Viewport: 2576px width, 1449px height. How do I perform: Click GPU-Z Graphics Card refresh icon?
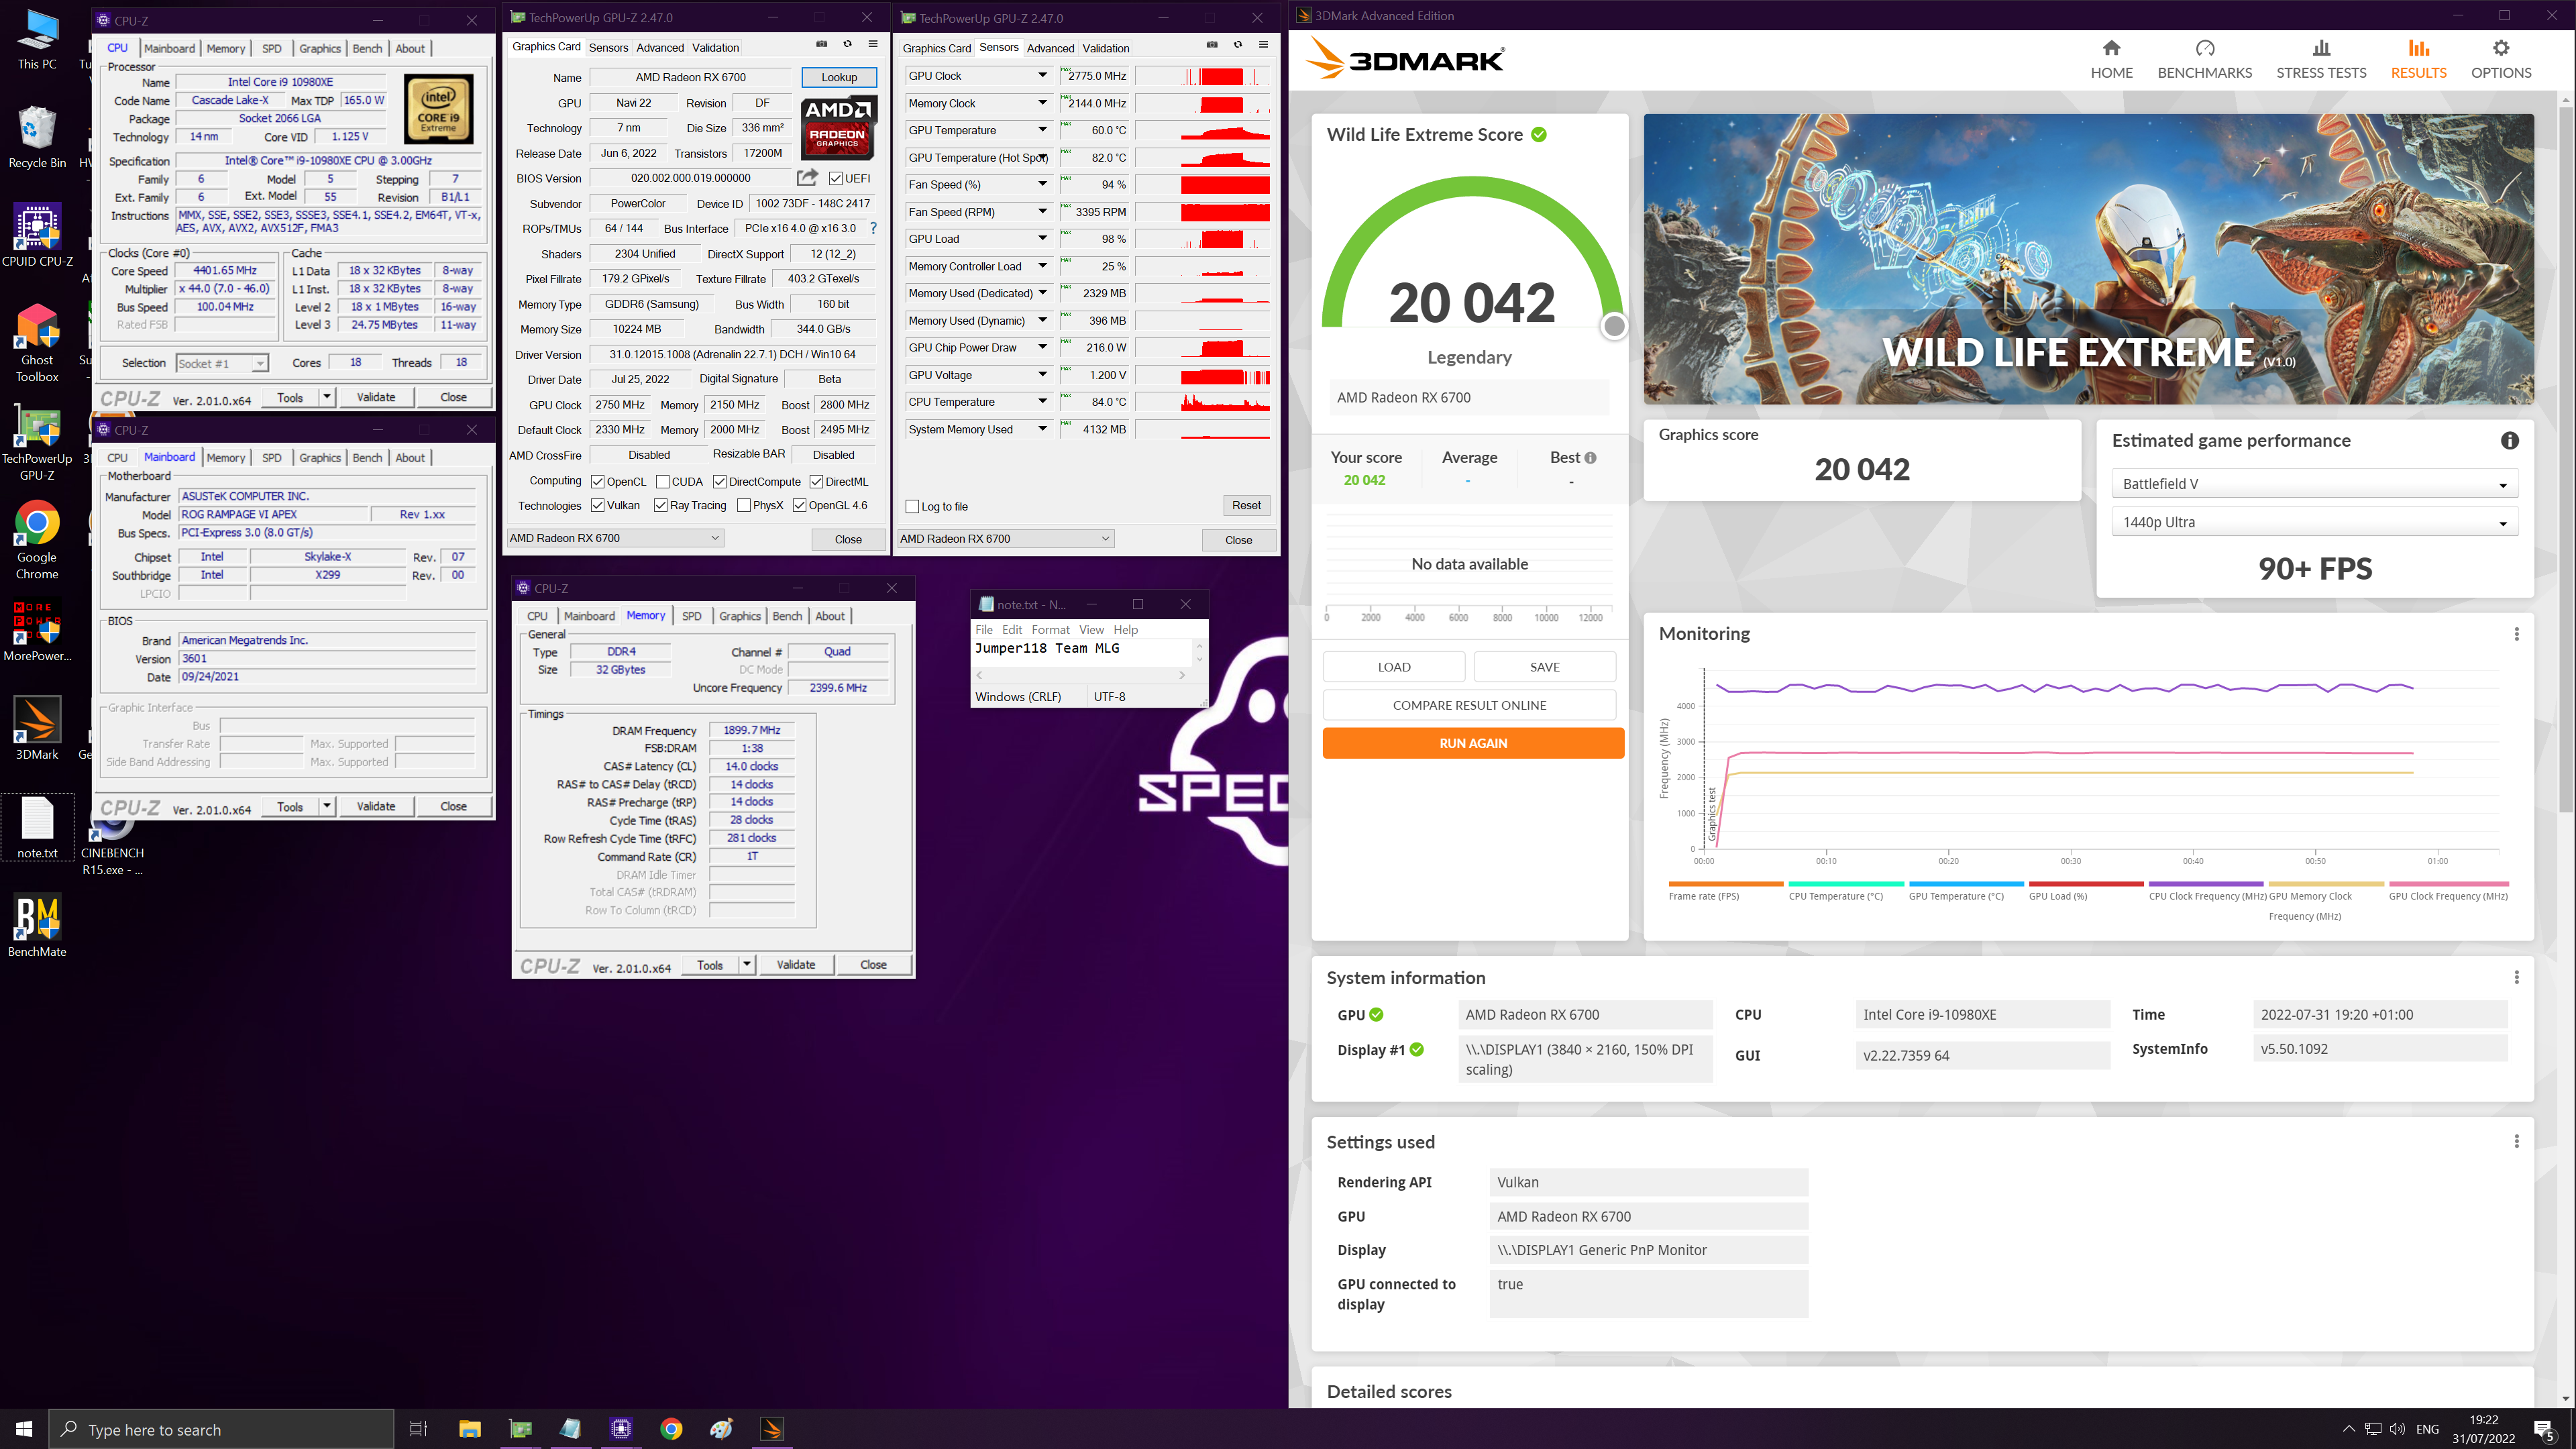pyautogui.click(x=847, y=44)
